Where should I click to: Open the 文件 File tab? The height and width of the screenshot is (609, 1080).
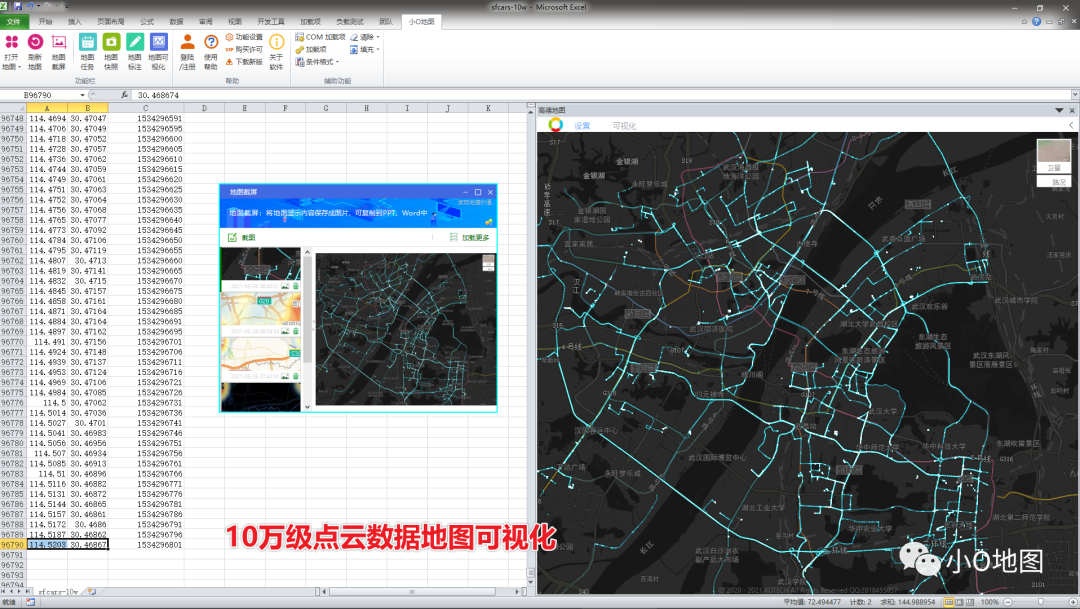(x=14, y=22)
